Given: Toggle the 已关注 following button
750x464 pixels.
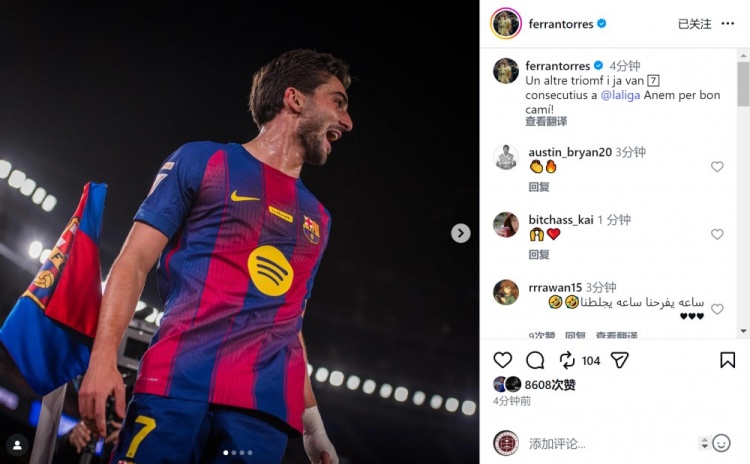Looking at the screenshot, I should (694, 24).
